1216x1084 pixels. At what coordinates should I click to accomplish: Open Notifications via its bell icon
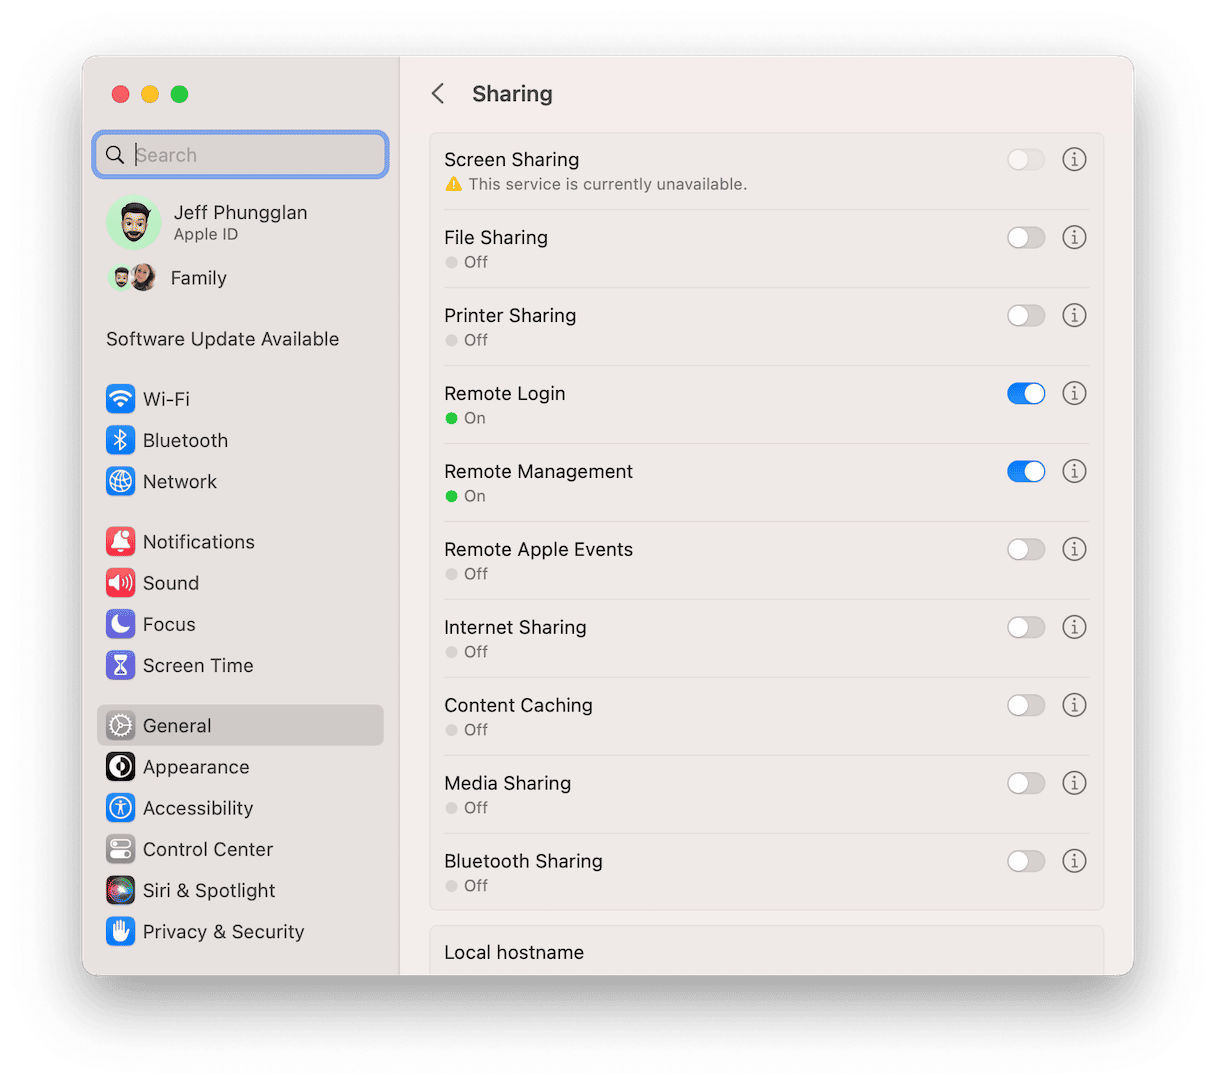120,541
